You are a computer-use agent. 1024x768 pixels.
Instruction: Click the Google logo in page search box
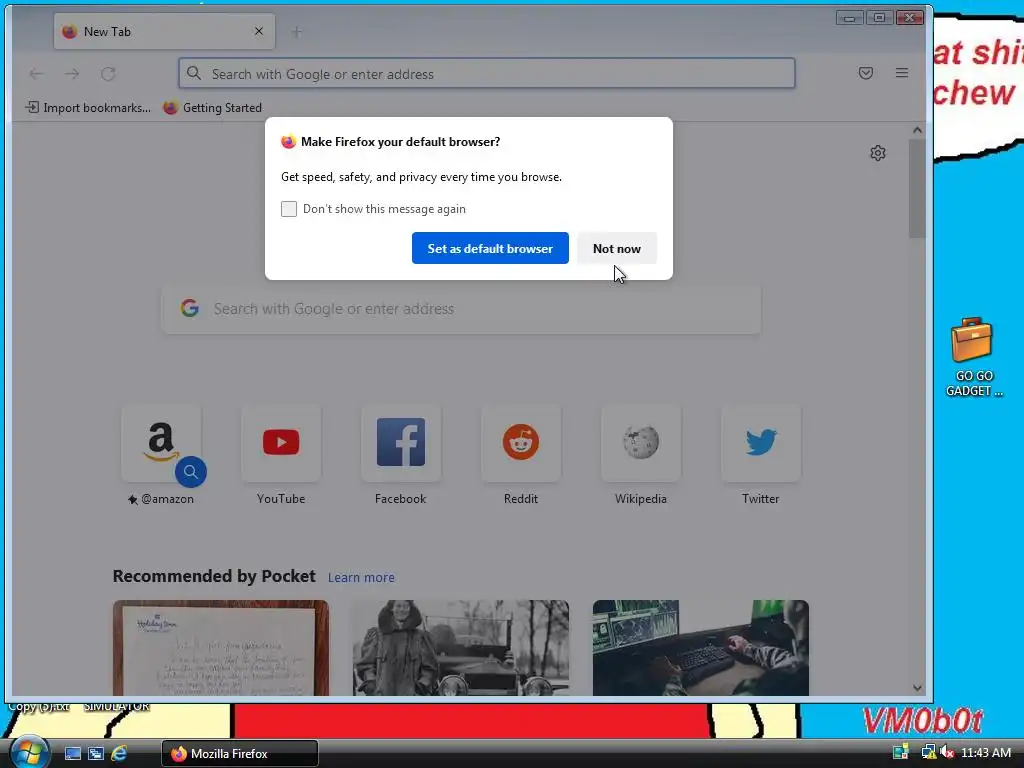pos(190,308)
